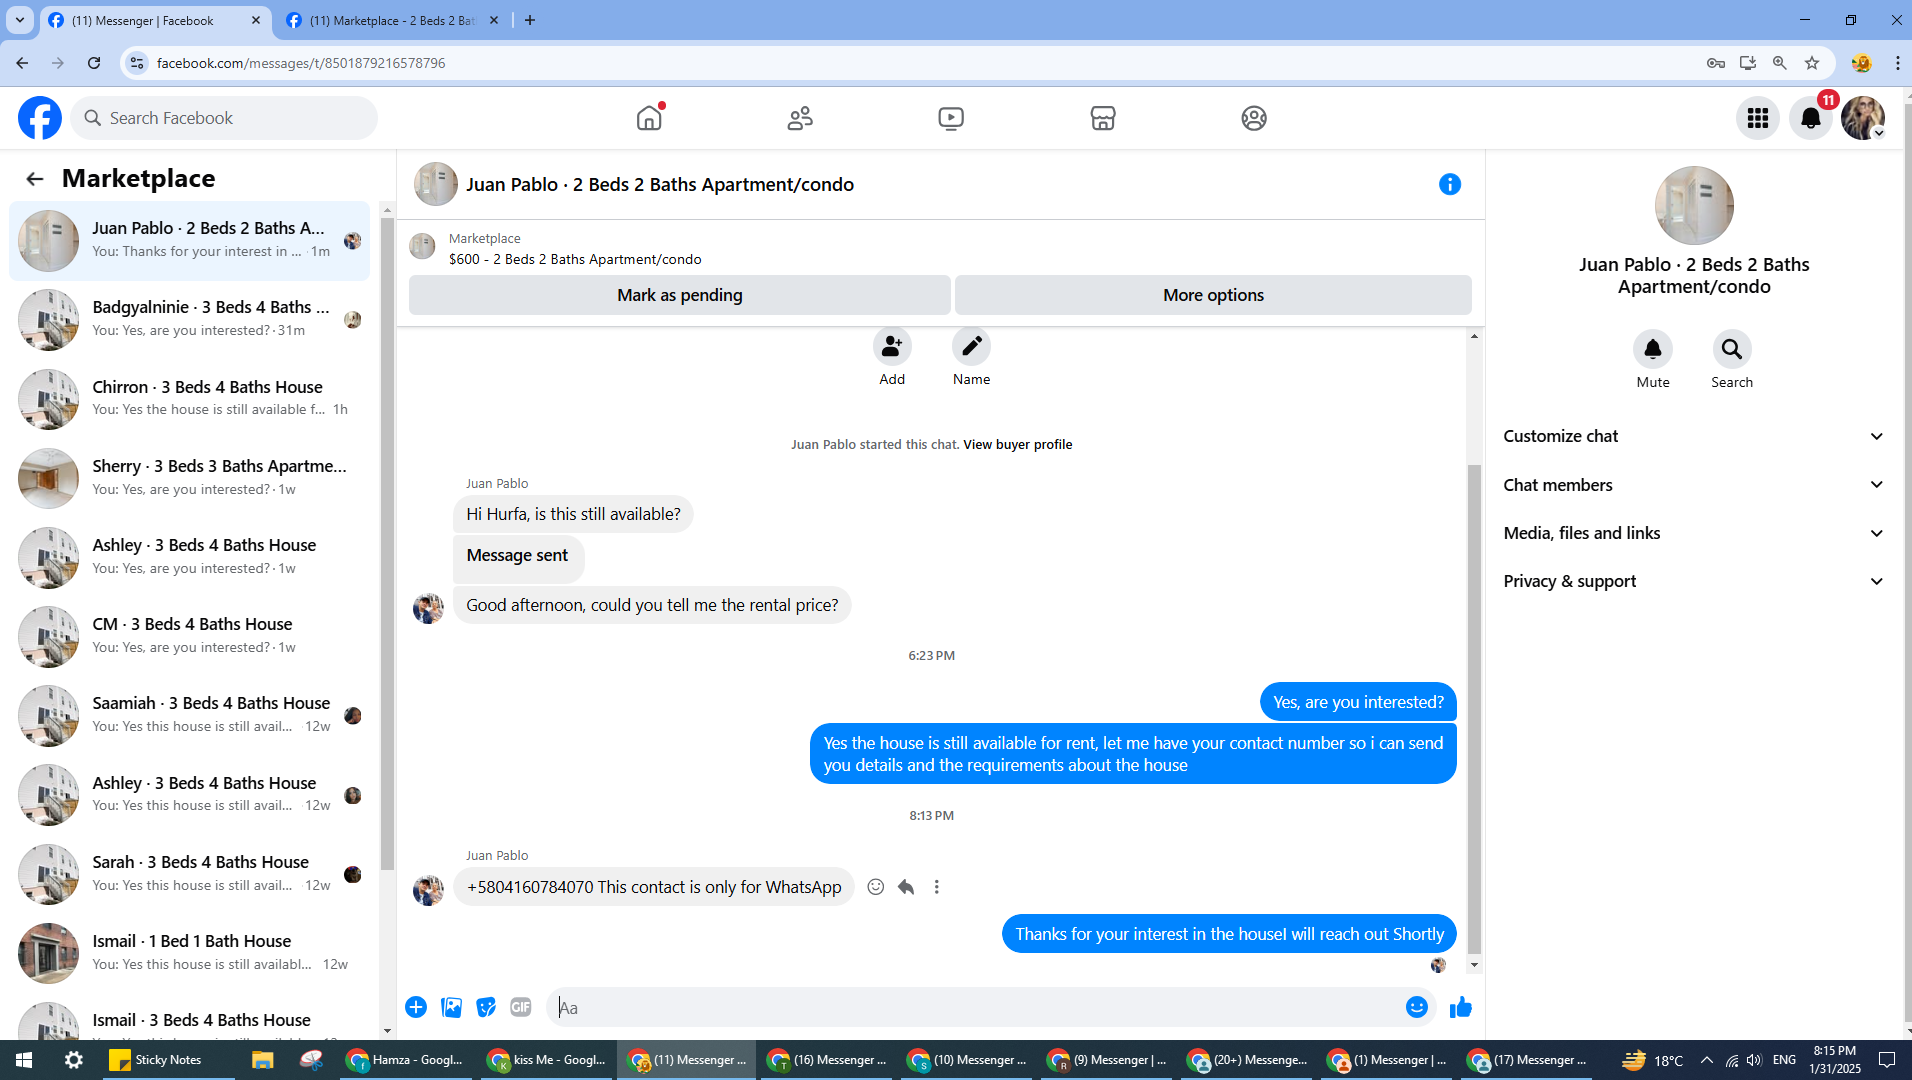Open CM 3 Beds 4 Baths House chat

tap(190, 636)
